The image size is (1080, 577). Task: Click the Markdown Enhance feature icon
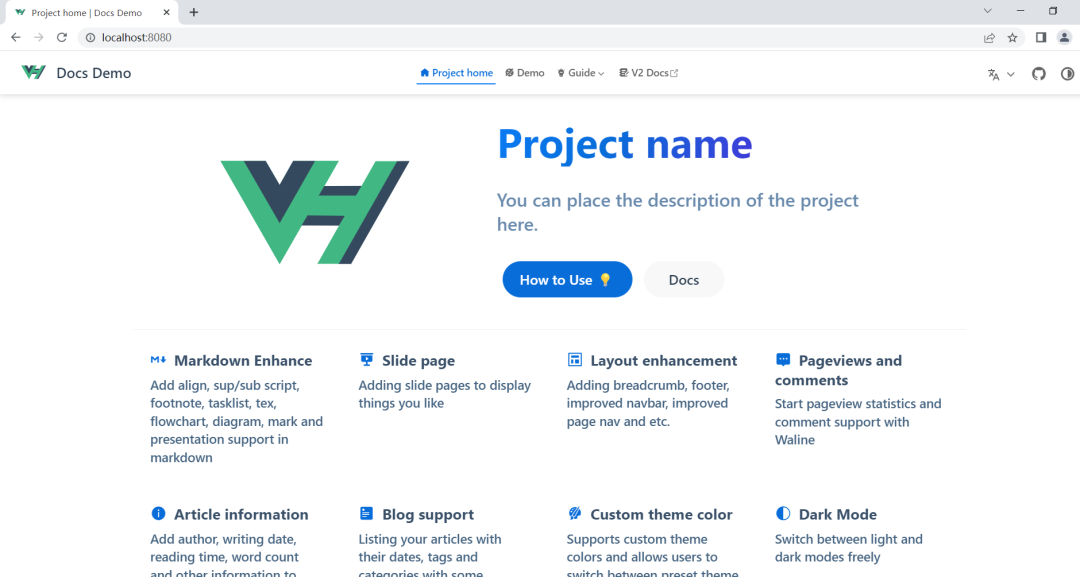point(158,359)
